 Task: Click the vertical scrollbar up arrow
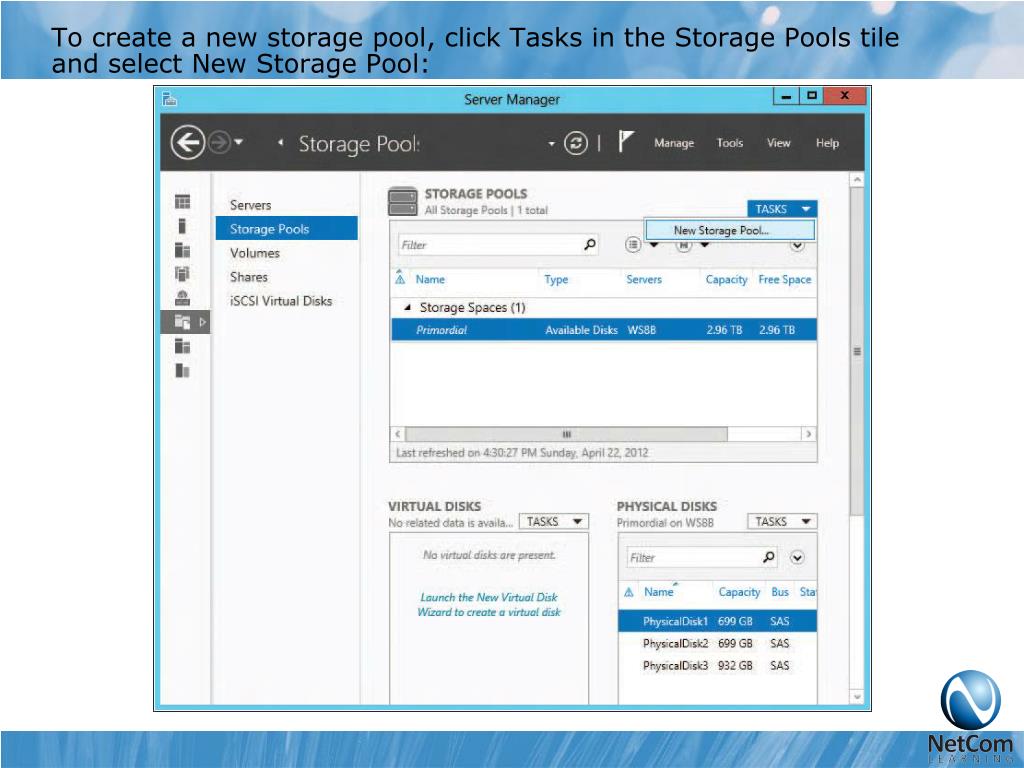tap(857, 180)
